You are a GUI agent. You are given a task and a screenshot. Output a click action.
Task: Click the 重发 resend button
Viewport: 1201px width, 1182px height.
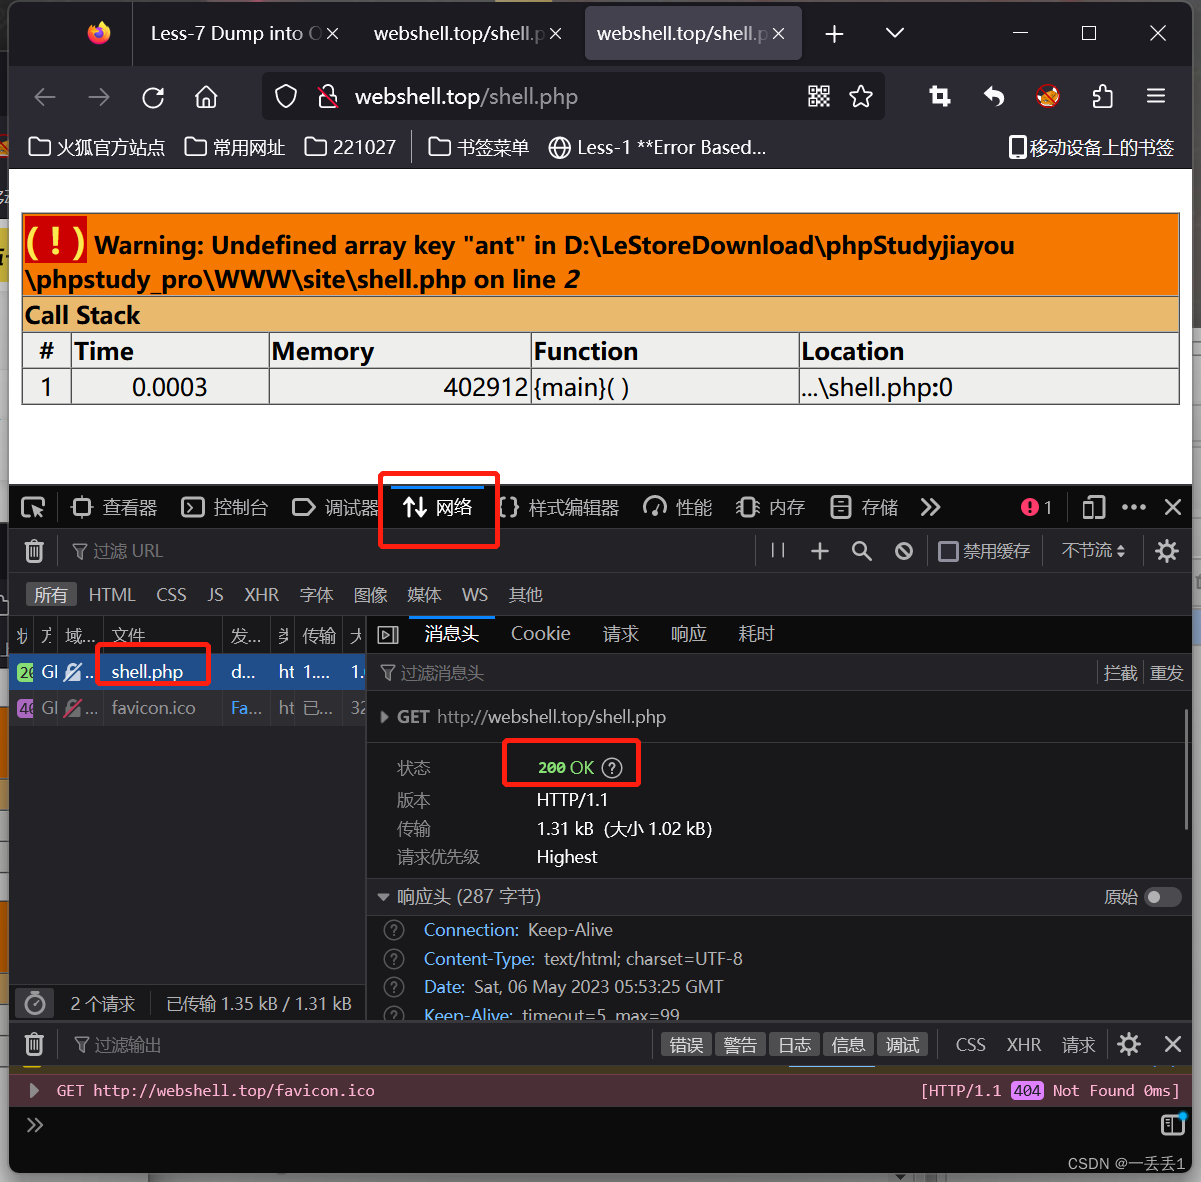point(1166,672)
